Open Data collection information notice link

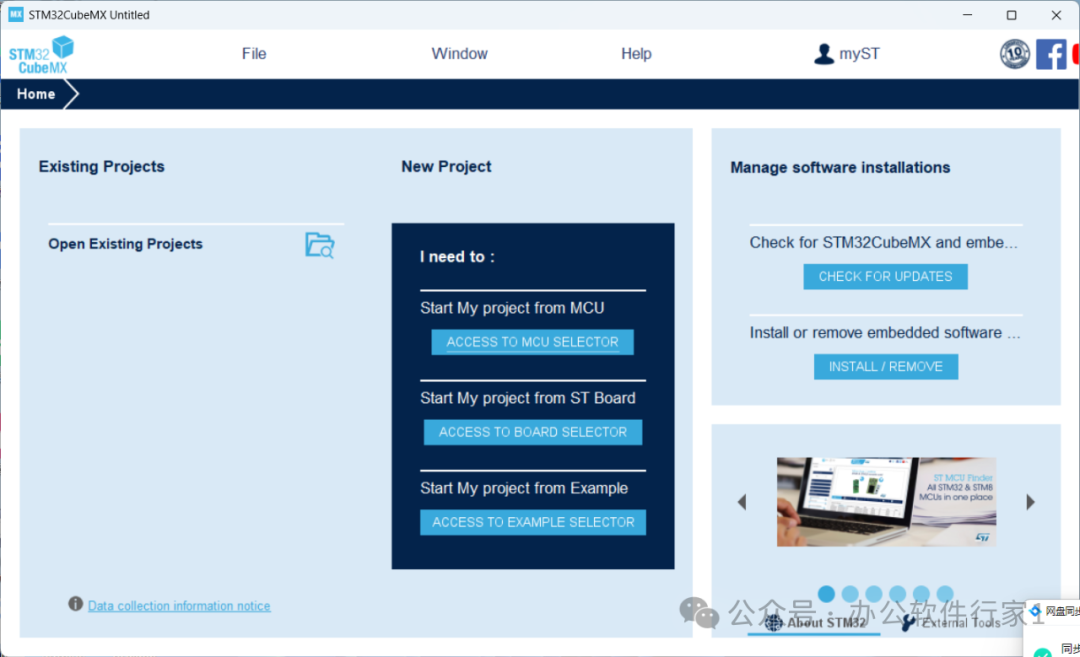click(179, 606)
